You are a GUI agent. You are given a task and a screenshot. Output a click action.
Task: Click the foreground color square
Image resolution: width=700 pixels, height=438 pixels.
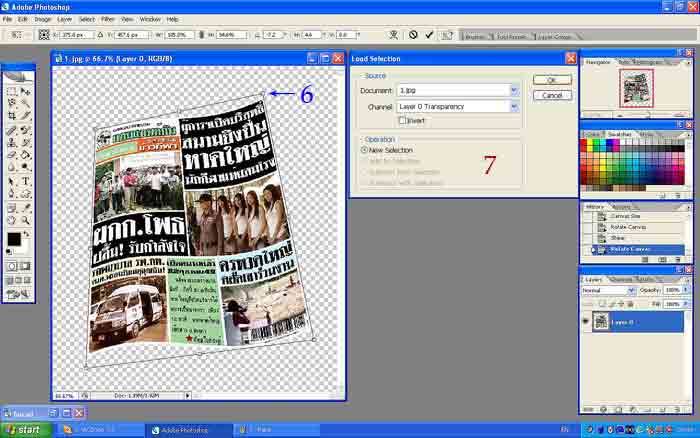[x=14, y=240]
